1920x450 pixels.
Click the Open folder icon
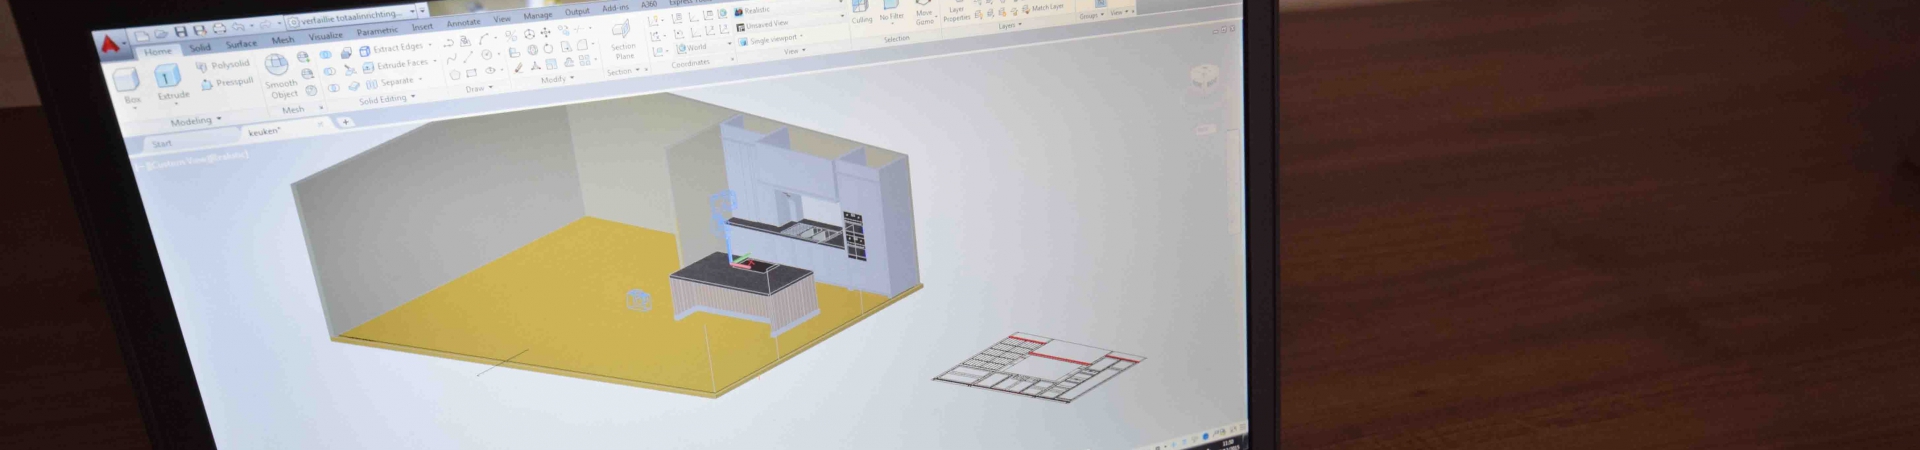point(161,34)
